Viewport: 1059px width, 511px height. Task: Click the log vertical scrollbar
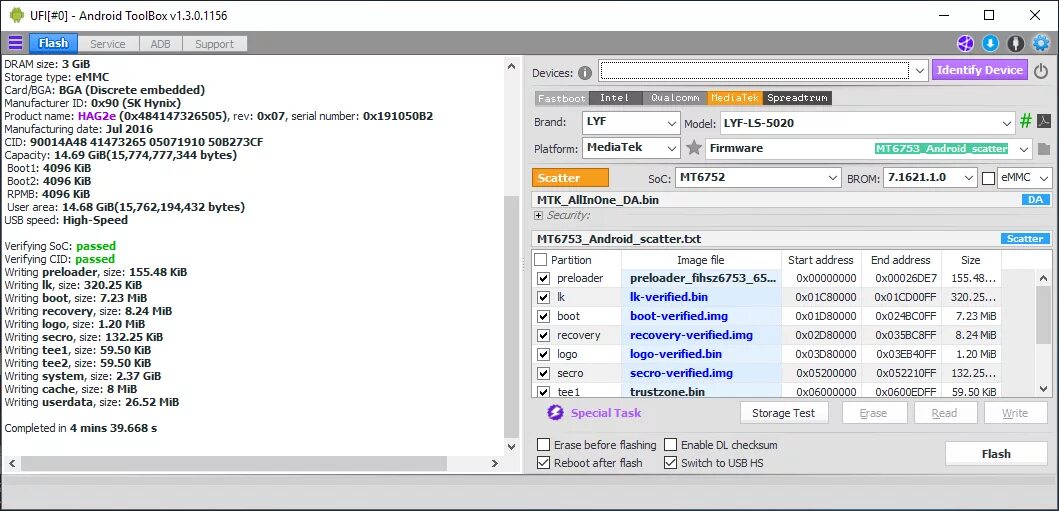pyautogui.click(x=513, y=317)
